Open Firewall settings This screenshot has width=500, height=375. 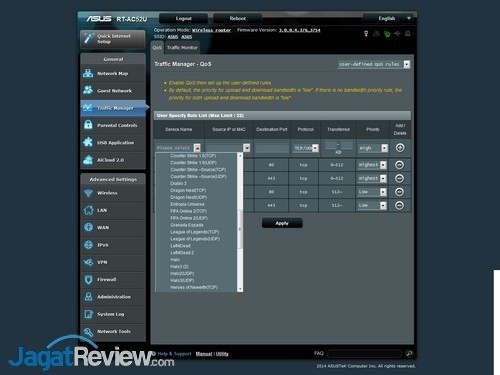pos(113,280)
